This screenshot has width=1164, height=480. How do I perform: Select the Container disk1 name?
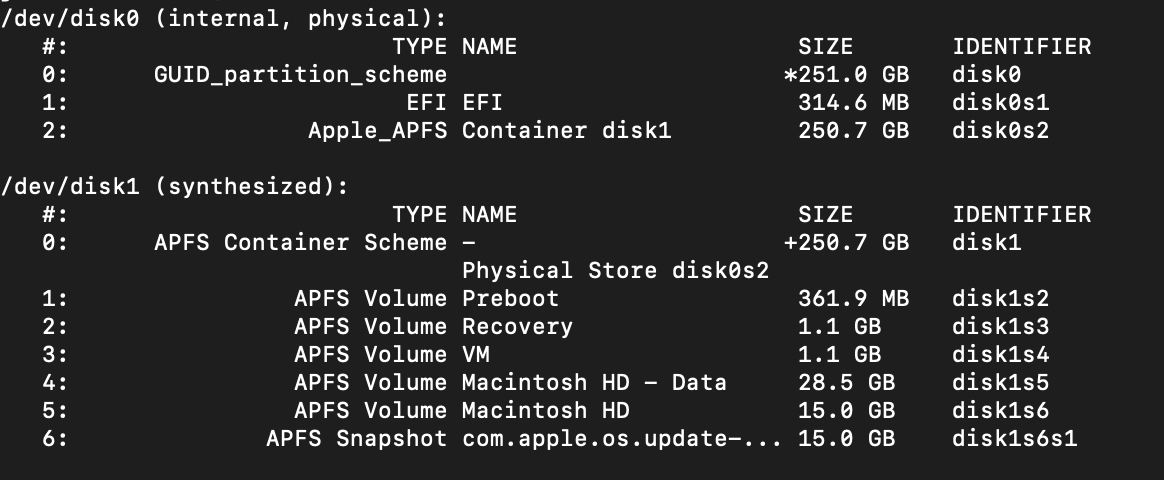566,130
